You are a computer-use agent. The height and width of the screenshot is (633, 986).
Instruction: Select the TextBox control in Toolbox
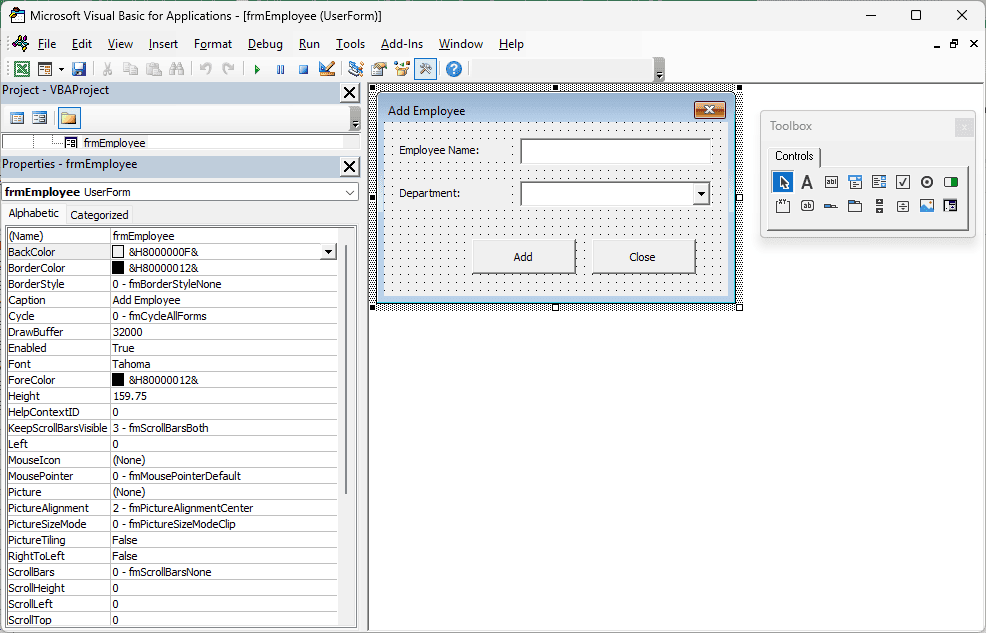coord(831,182)
